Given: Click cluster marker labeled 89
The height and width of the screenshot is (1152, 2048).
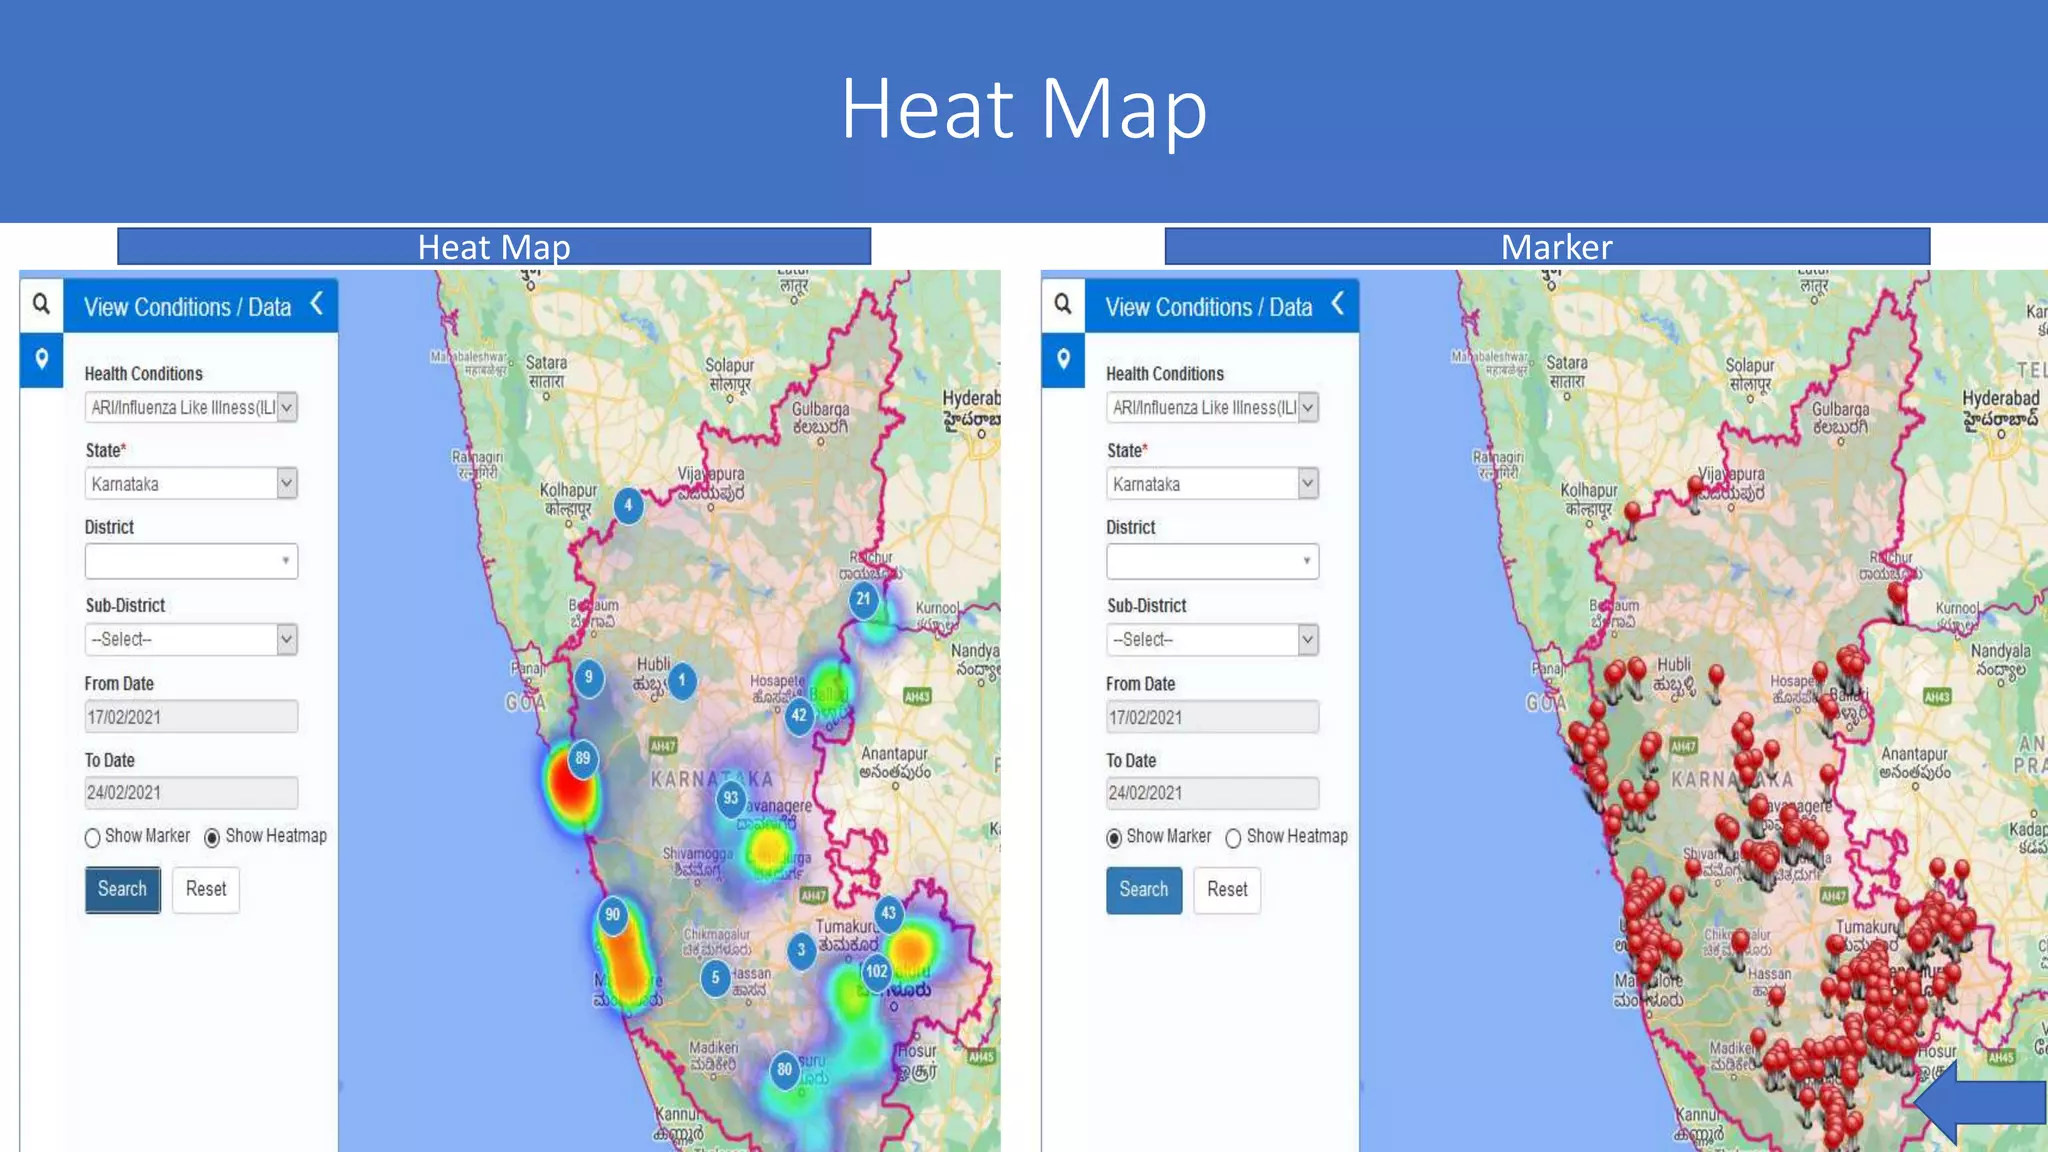Looking at the screenshot, I should (x=582, y=758).
